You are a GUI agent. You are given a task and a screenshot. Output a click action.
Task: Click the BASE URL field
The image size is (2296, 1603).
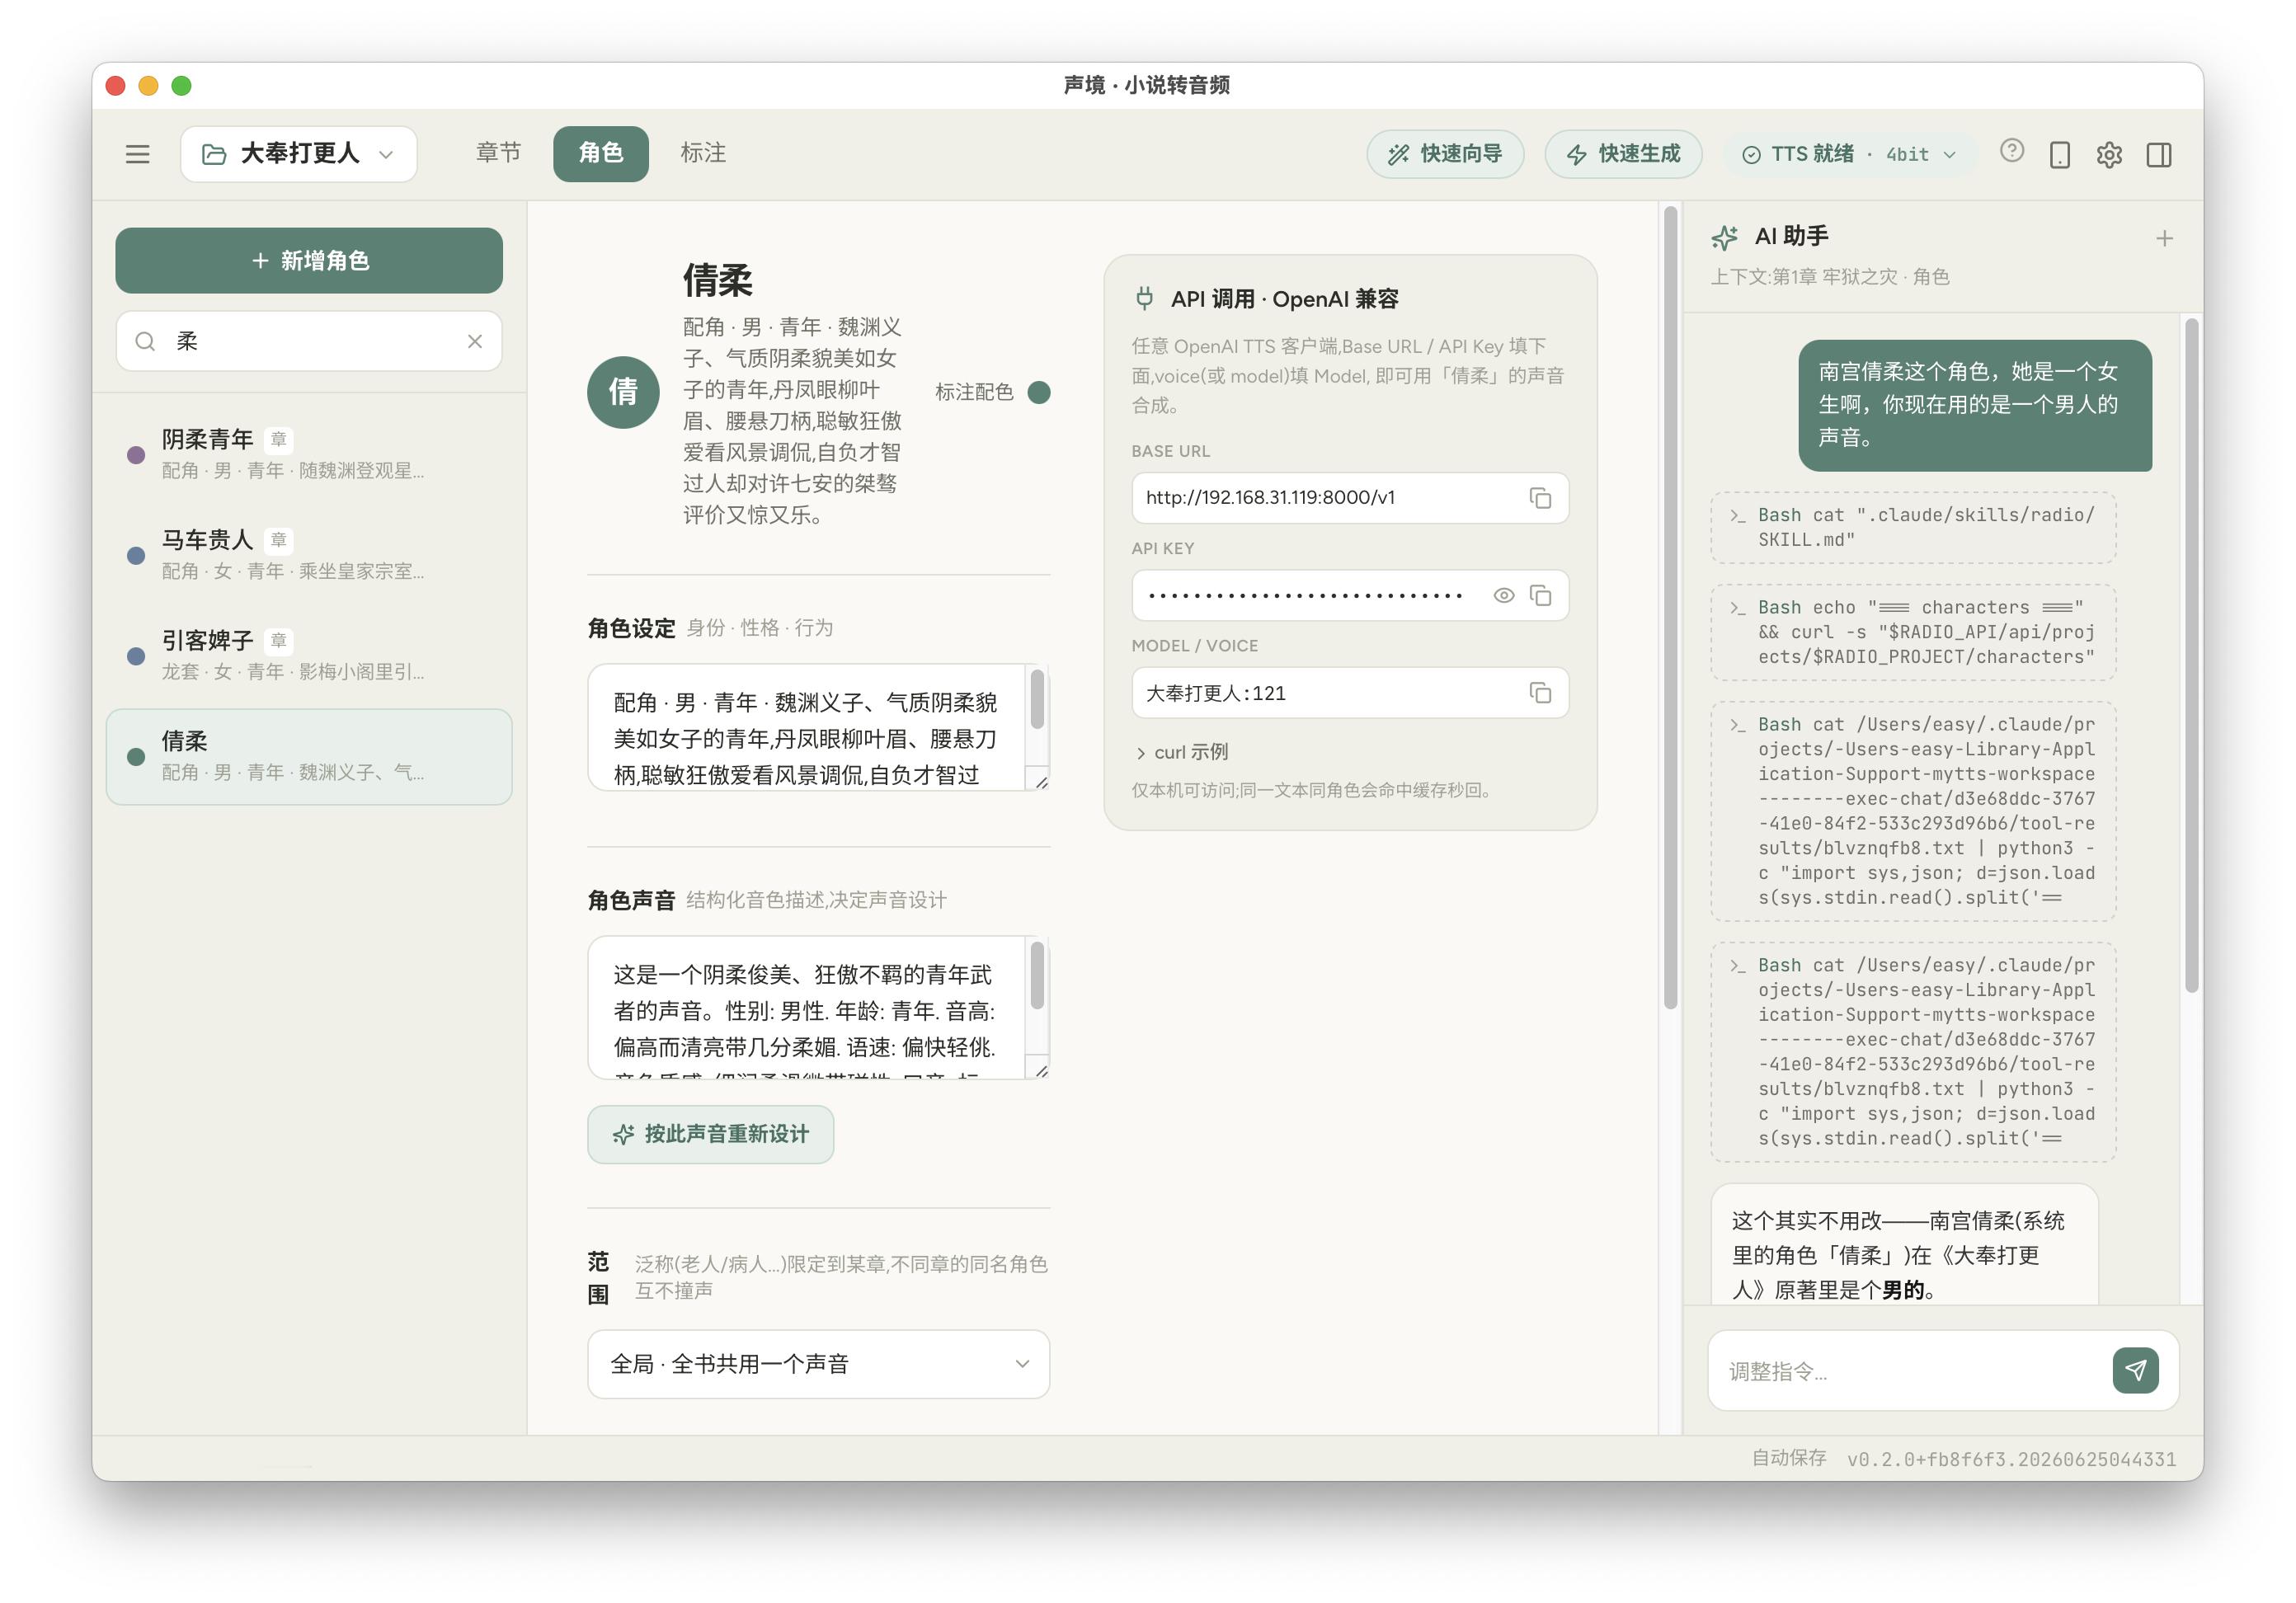click(x=1350, y=498)
